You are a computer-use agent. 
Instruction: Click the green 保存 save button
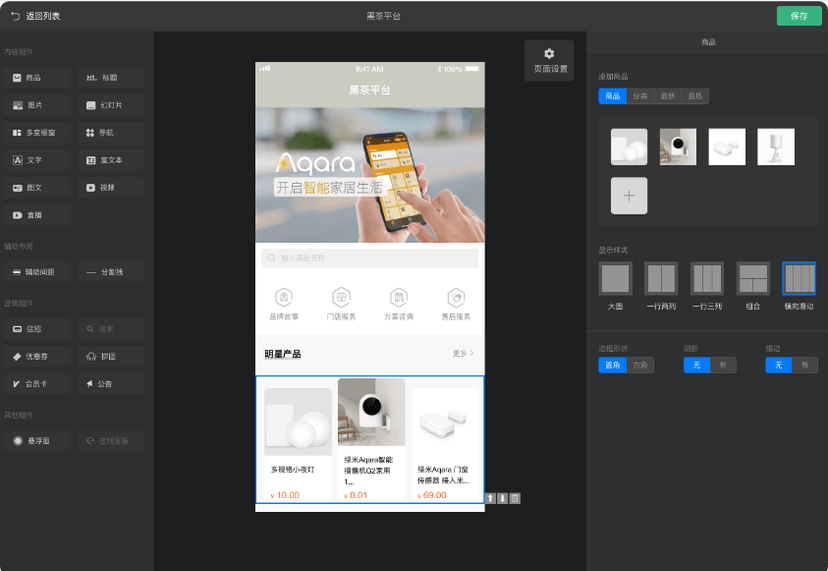[798, 16]
